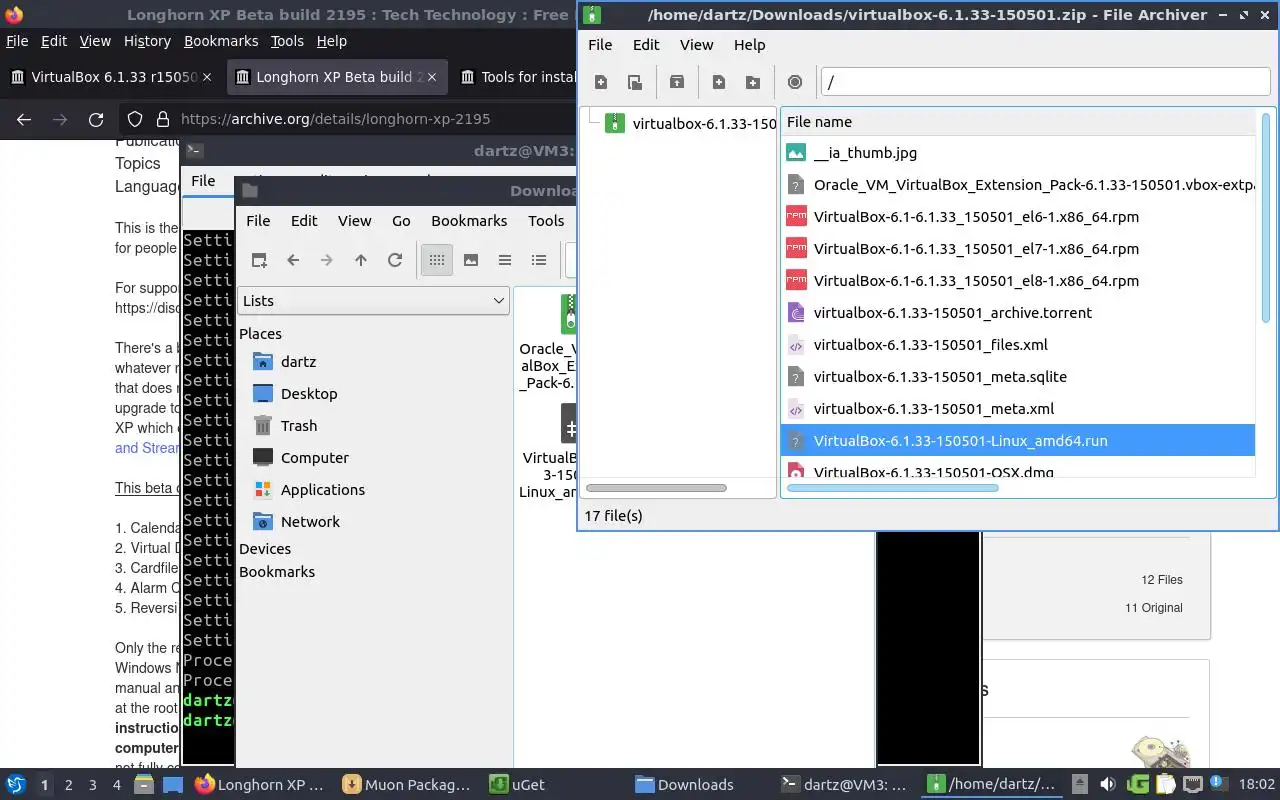Viewport: 1280px width, 800px height.
Task: Open File menu in File Archiver
Action: 600,45
